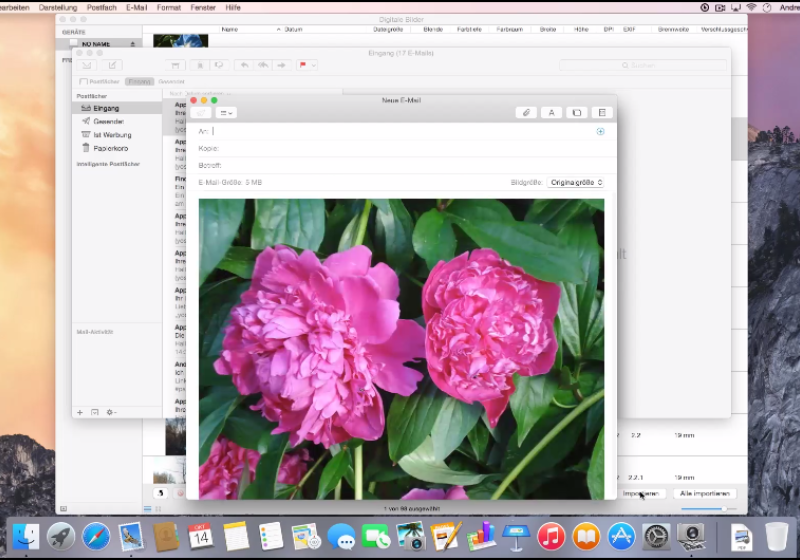
Task: Reply all double arrow in the Mail toolbar
Action: point(263,65)
